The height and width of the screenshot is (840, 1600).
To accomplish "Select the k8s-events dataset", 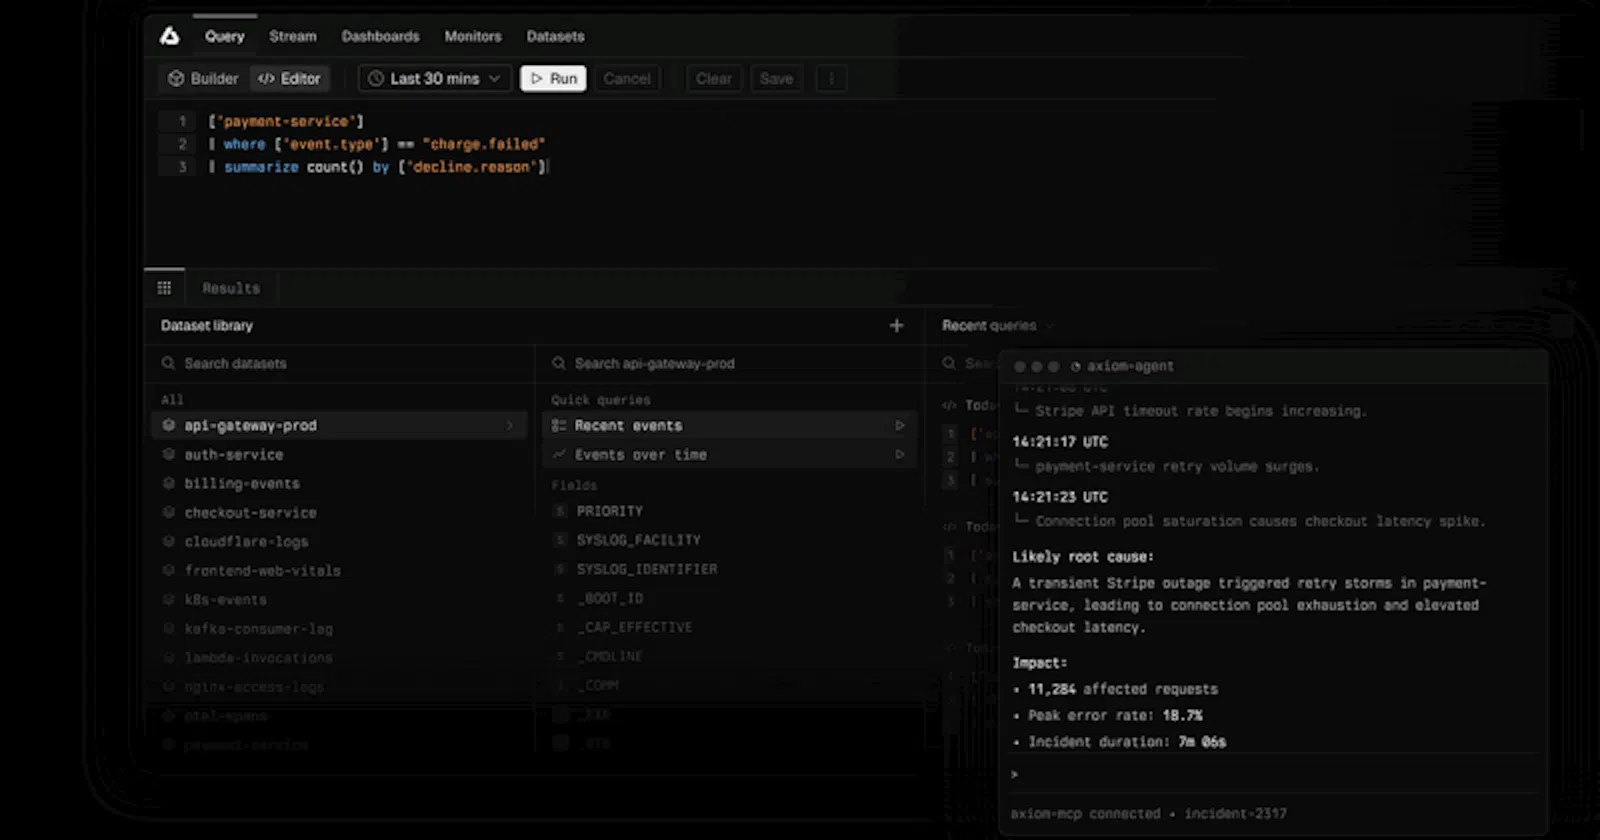I will click(338, 599).
